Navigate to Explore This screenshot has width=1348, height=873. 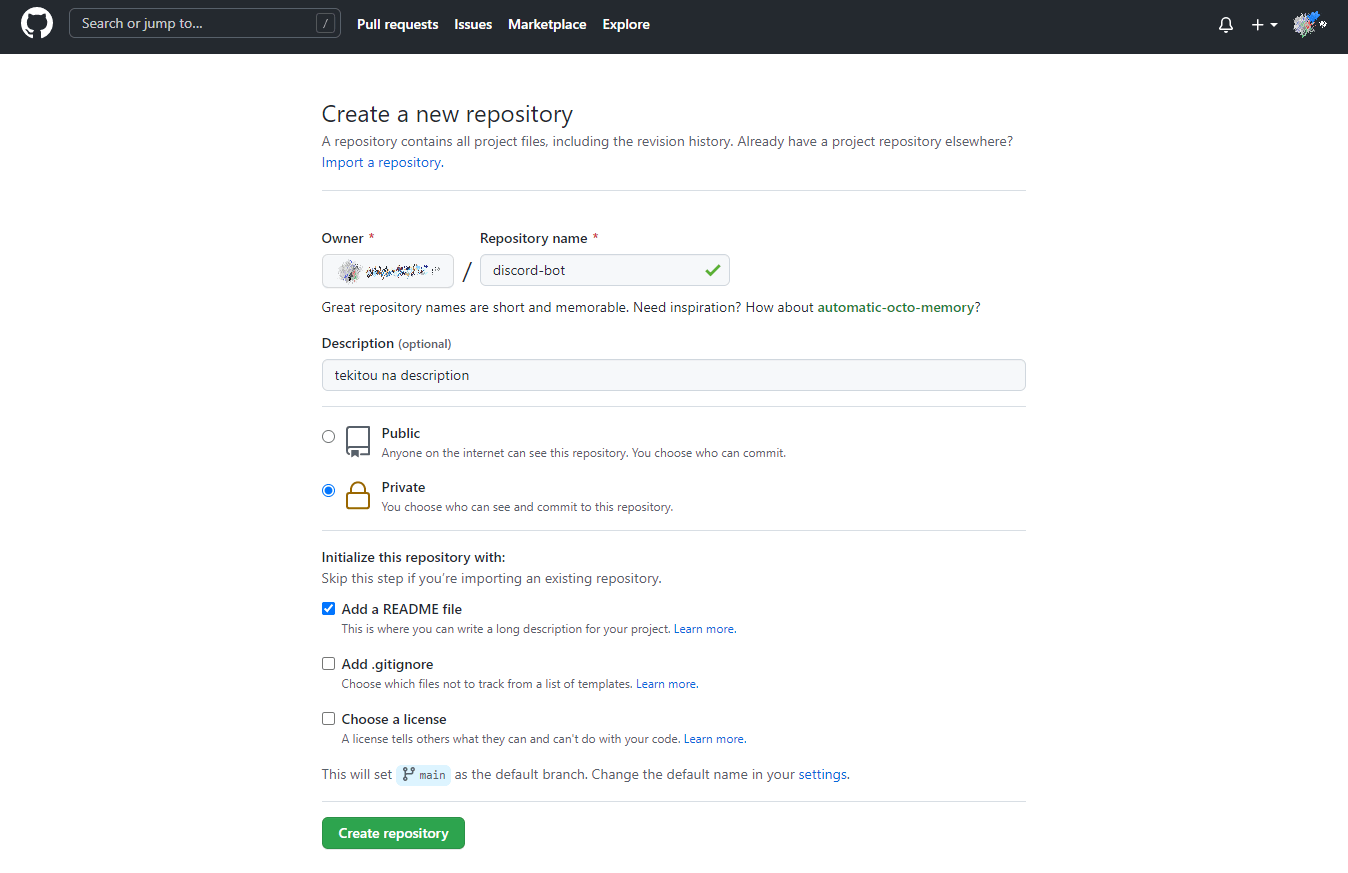click(626, 24)
